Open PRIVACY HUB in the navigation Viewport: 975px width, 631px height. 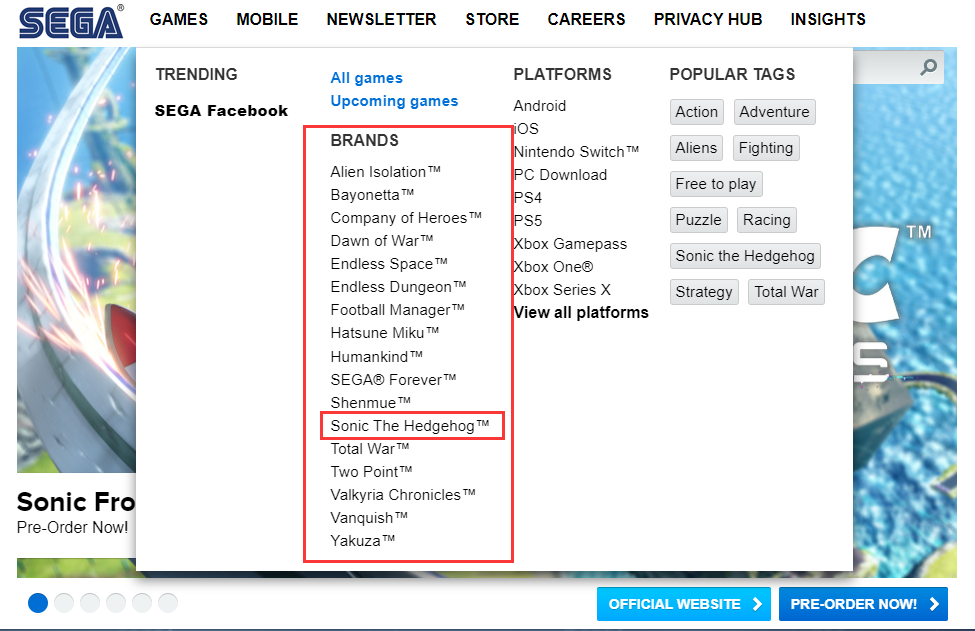point(708,19)
